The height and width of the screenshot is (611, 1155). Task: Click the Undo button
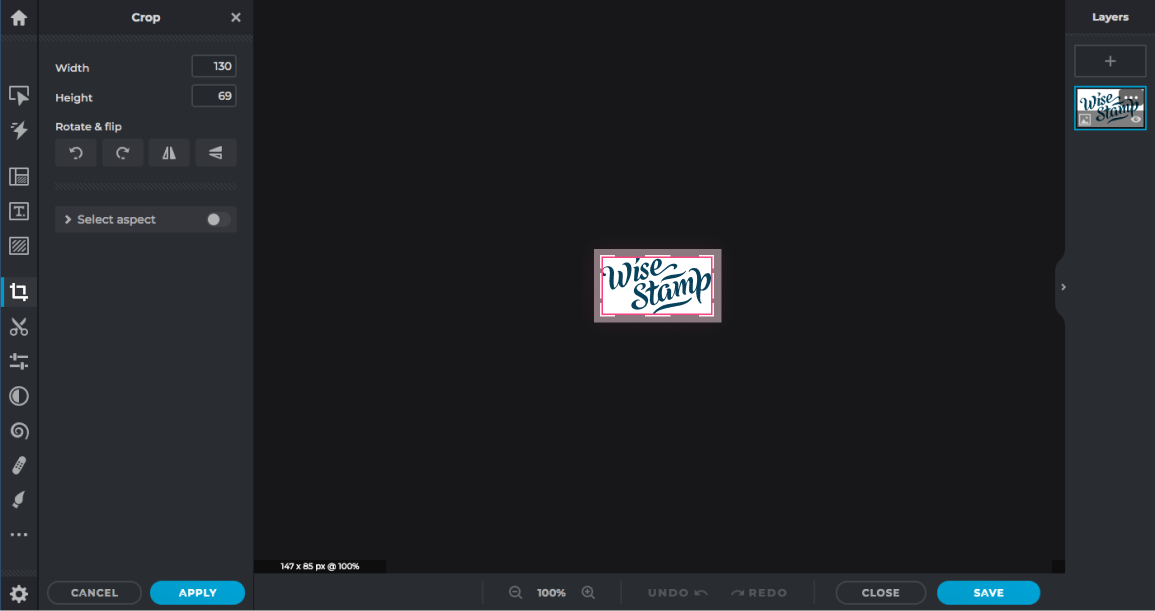coord(678,593)
